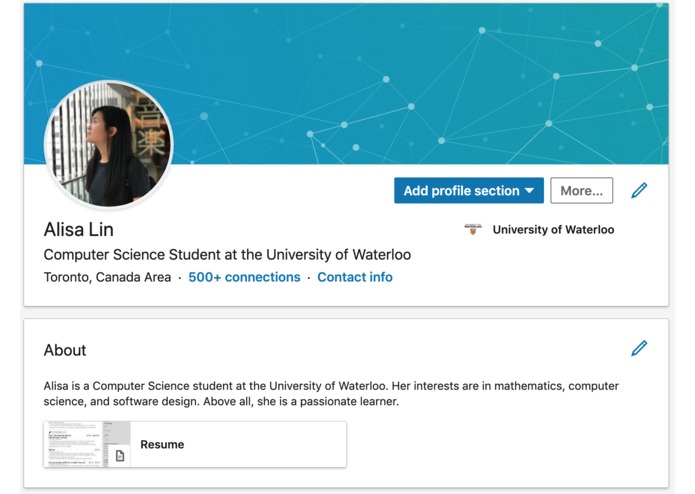Expand the Add profile section dropdown arrow
The height and width of the screenshot is (494, 695).
coord(529,191)
